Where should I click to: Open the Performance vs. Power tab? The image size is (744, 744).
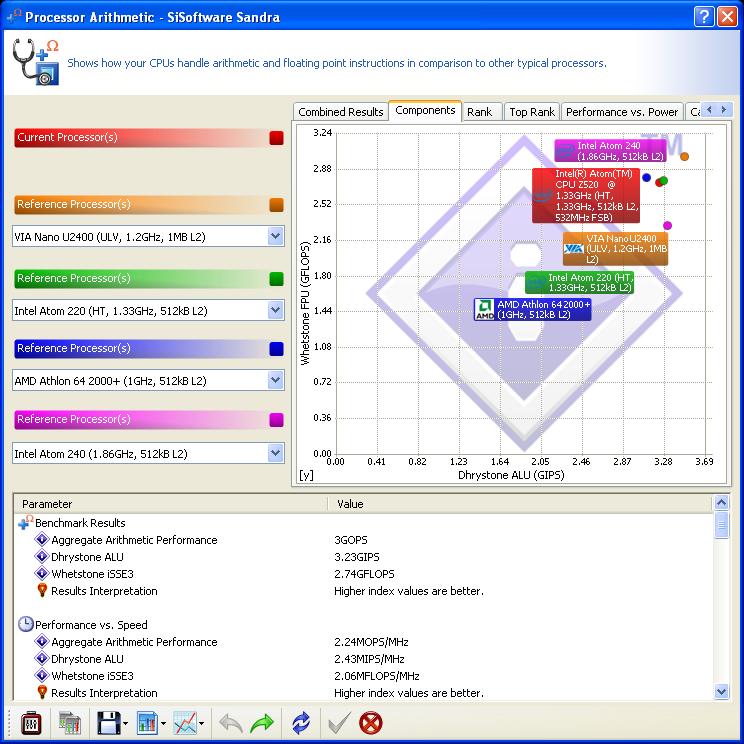pos(622,112)
